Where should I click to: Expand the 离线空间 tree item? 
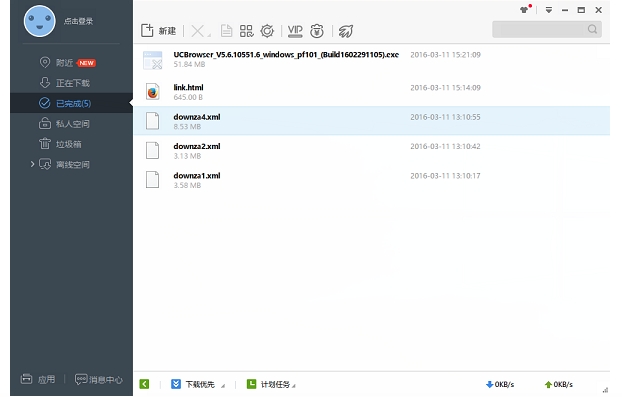[33, 164]
